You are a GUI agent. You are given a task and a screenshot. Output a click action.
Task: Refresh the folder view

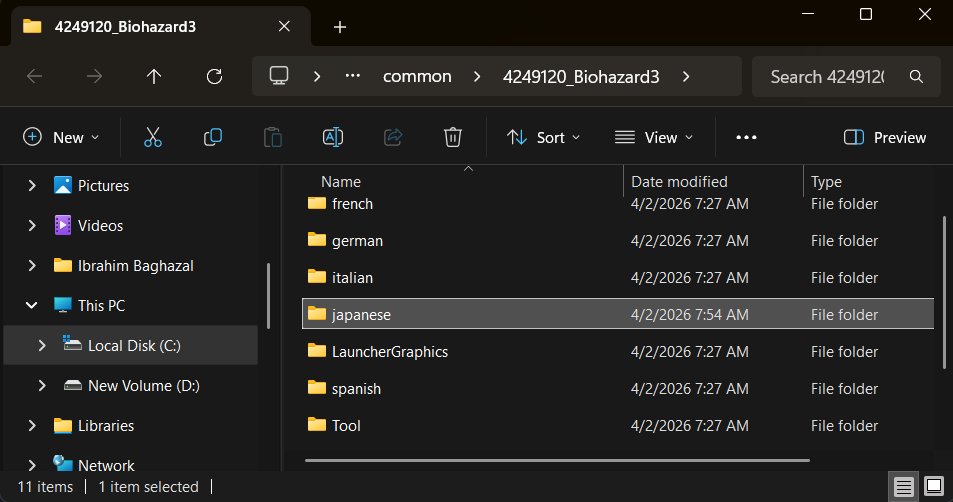(214, 77)
